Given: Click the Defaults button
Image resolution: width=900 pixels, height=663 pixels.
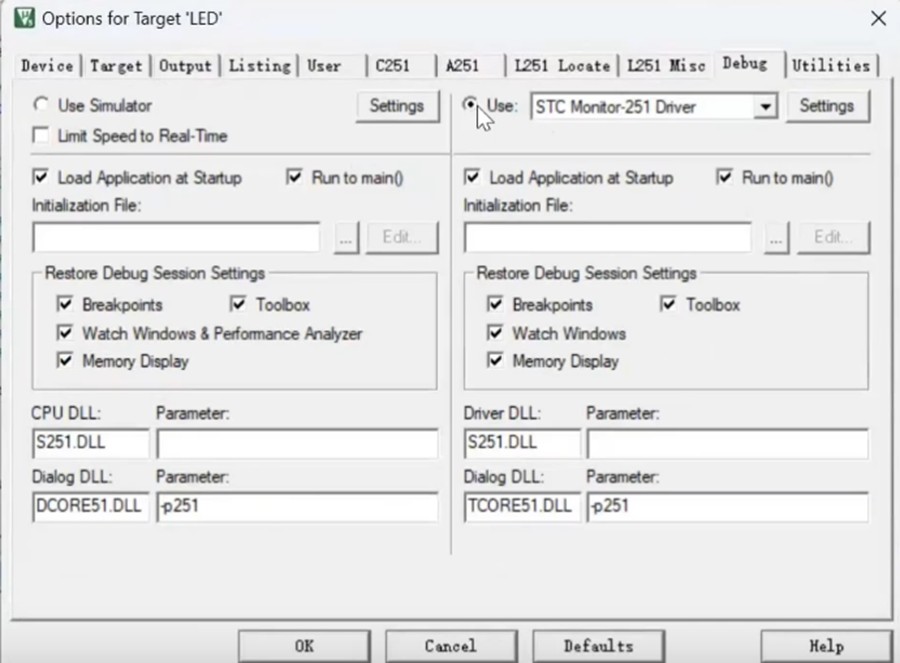Looking at the screenshot, I should point(598,646).
